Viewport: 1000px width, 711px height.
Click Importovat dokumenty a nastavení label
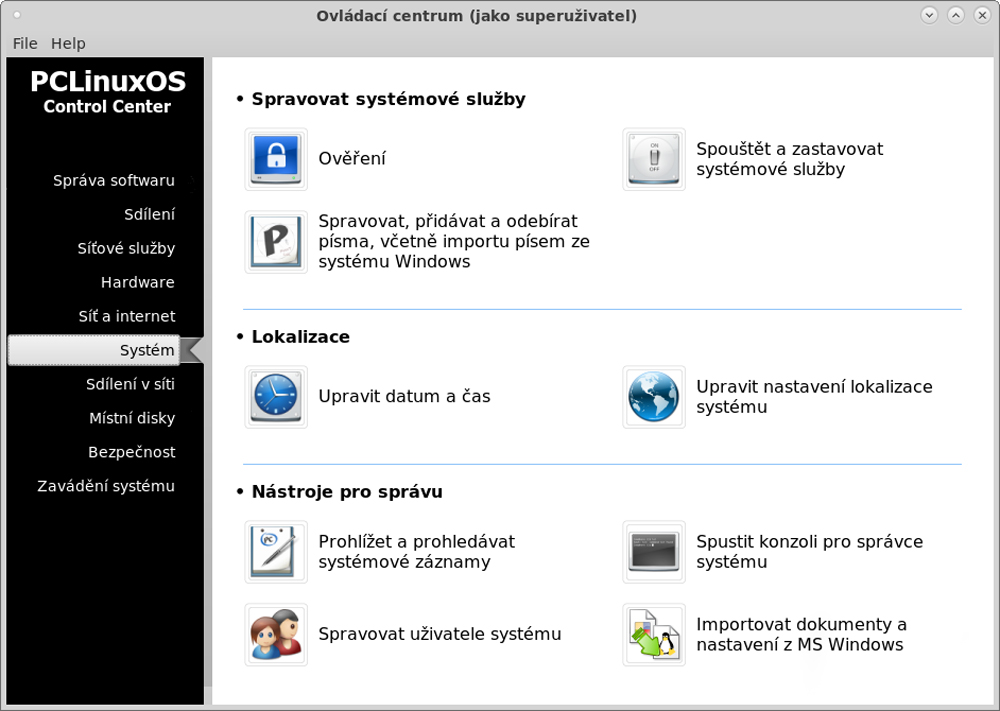pyautogui.click(x=801, y=634)
